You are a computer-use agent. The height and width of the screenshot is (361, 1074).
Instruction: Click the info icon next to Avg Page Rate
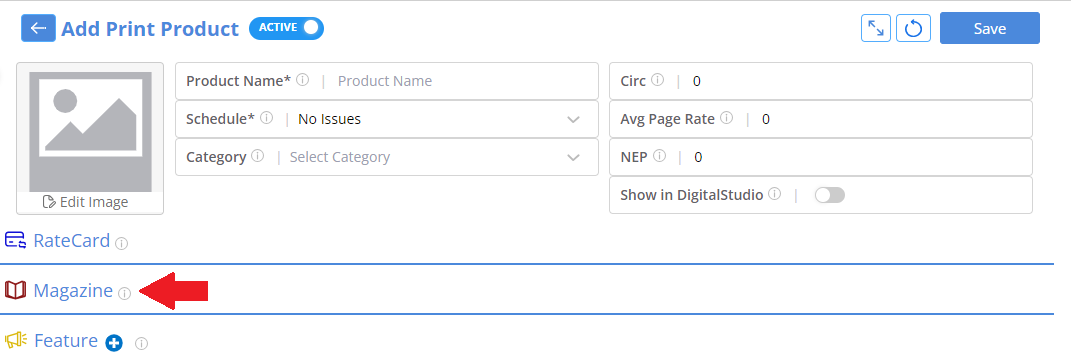pos(727,119)
